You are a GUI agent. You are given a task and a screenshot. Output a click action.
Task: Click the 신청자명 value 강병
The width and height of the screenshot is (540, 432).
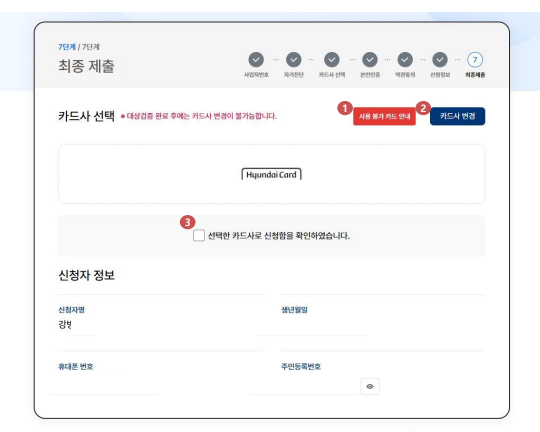pos(65,324)
